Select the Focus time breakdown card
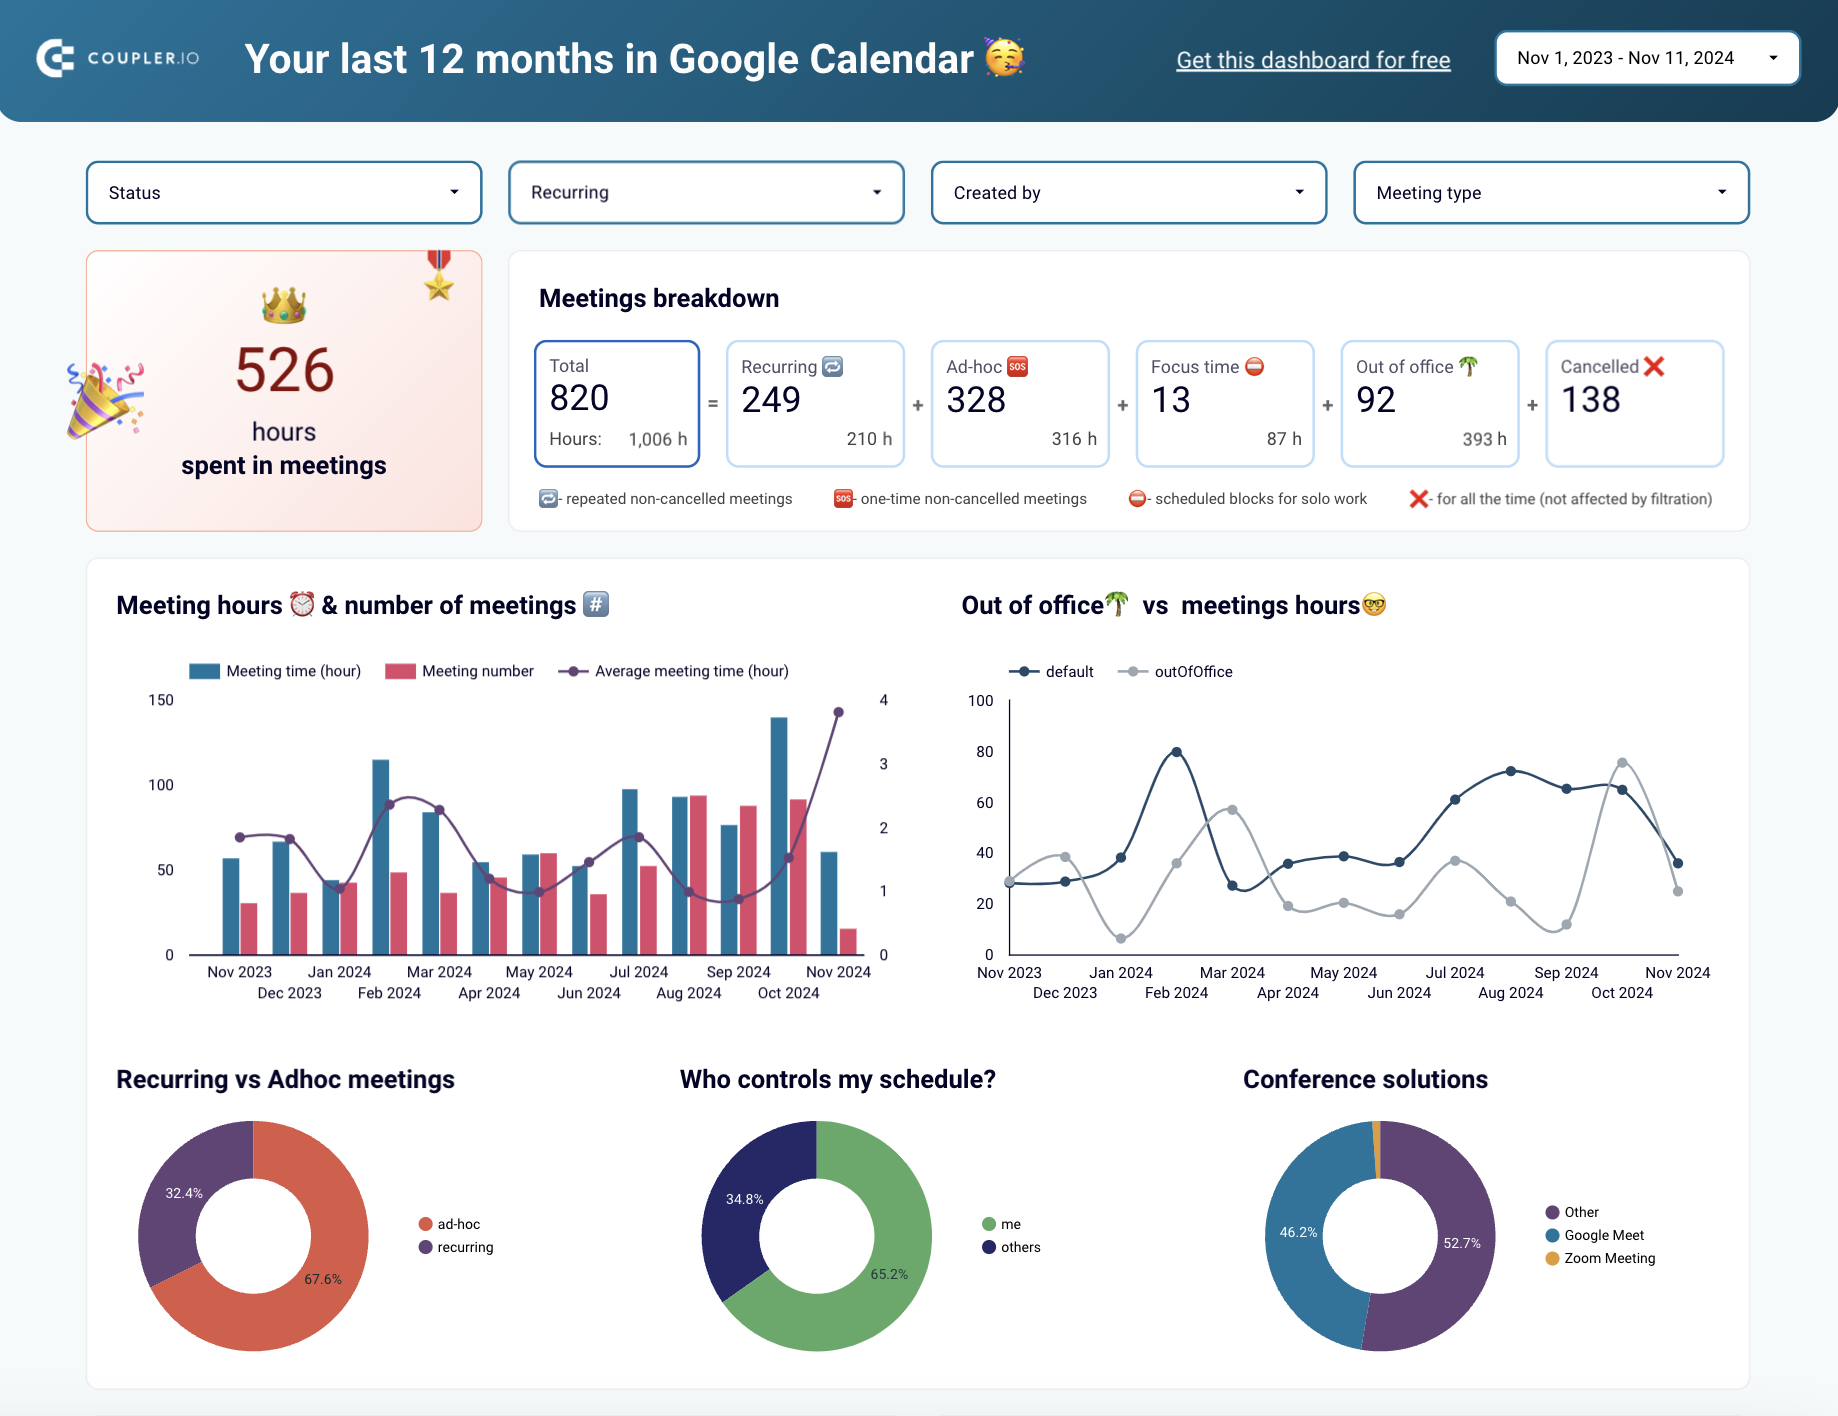The width and height of the screenshot is (1838, 1416). [1224, 403]
